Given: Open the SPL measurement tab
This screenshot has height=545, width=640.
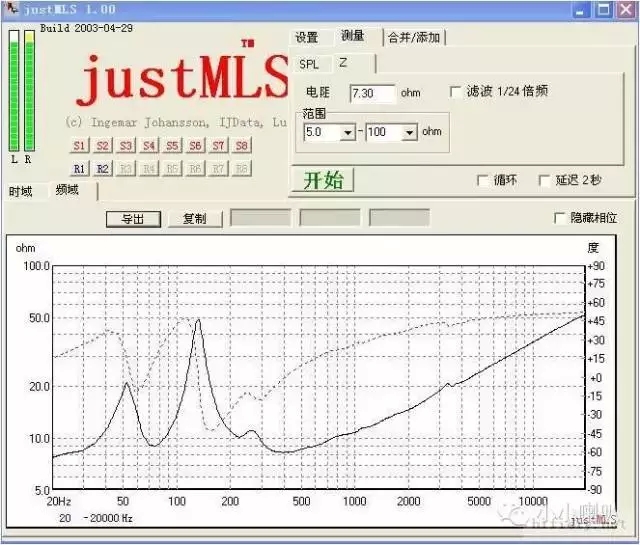Looking at the screenshot, I should click(309, 63).
